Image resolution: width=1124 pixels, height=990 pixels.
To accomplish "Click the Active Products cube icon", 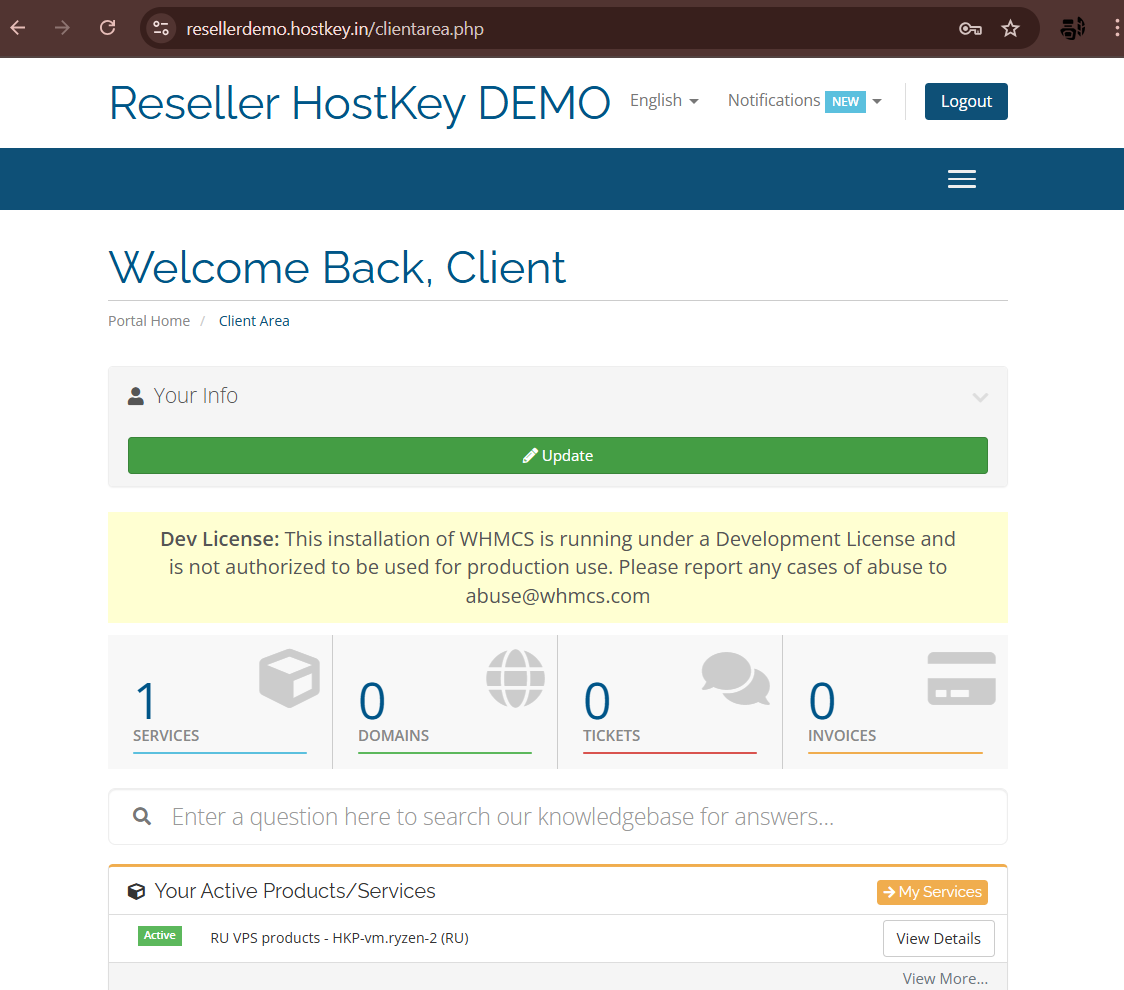I will point(136,891).
